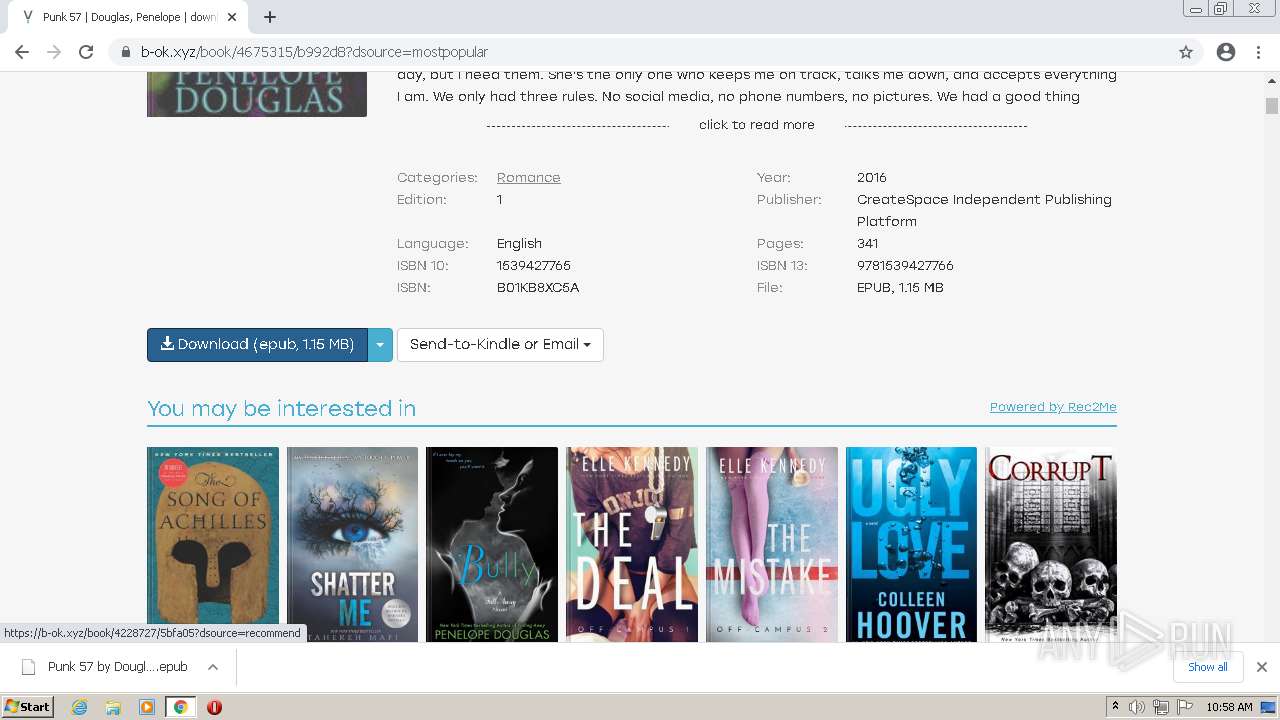1280x720 pixels.
Task: Open the Windows Start menu
Action: 27,707
